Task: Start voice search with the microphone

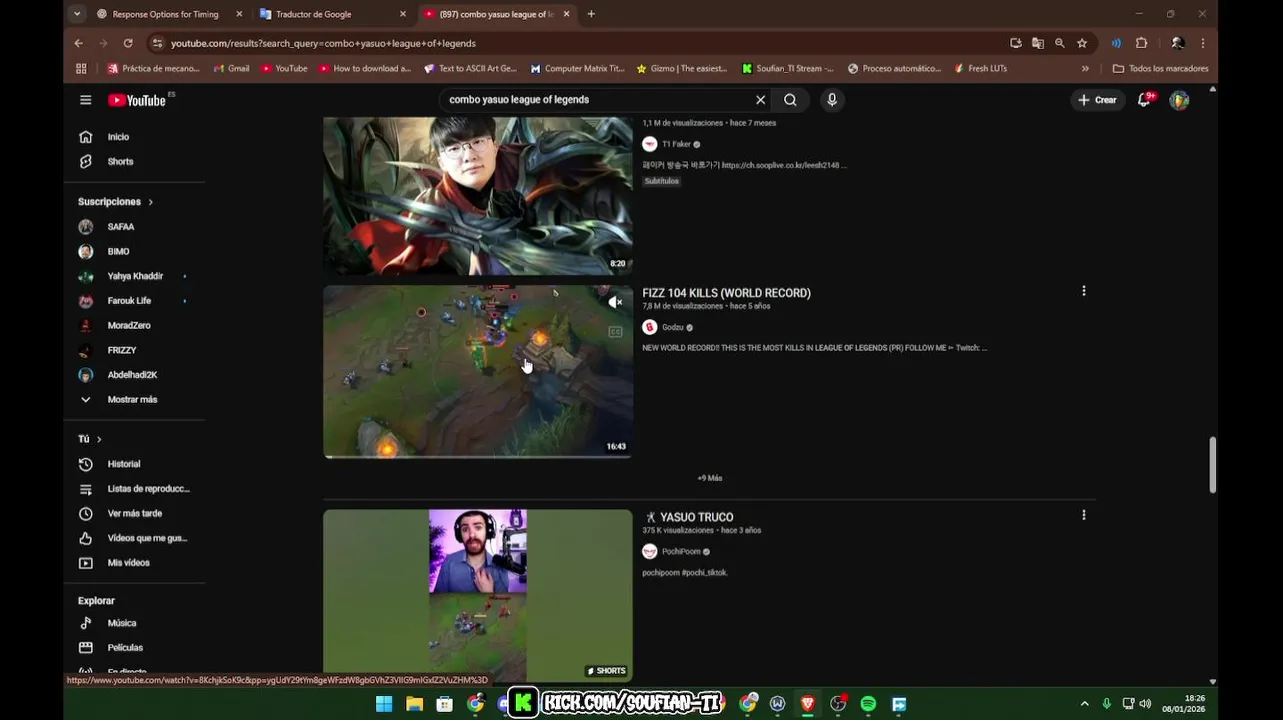Action: pyautogui.click(x=831, y=100)
